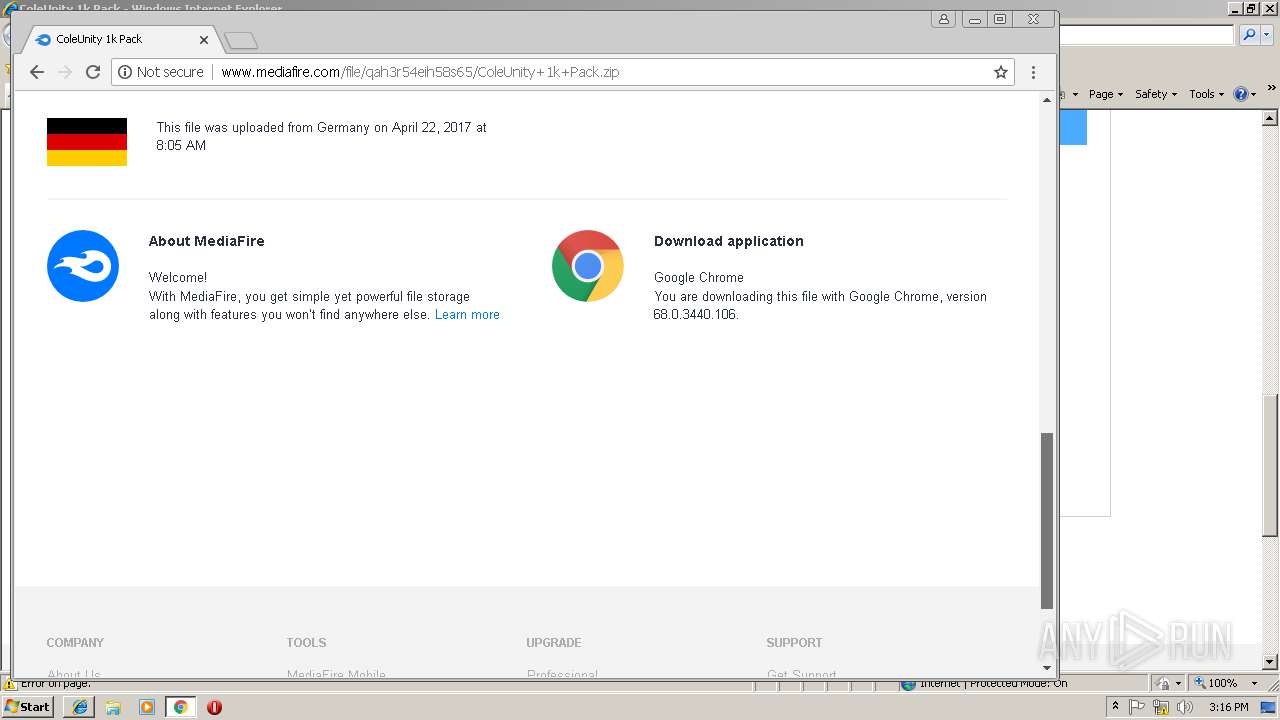Click the Chrome forward arrow
This screenshot has width=1280, height=720.
[x=65, y=72]
